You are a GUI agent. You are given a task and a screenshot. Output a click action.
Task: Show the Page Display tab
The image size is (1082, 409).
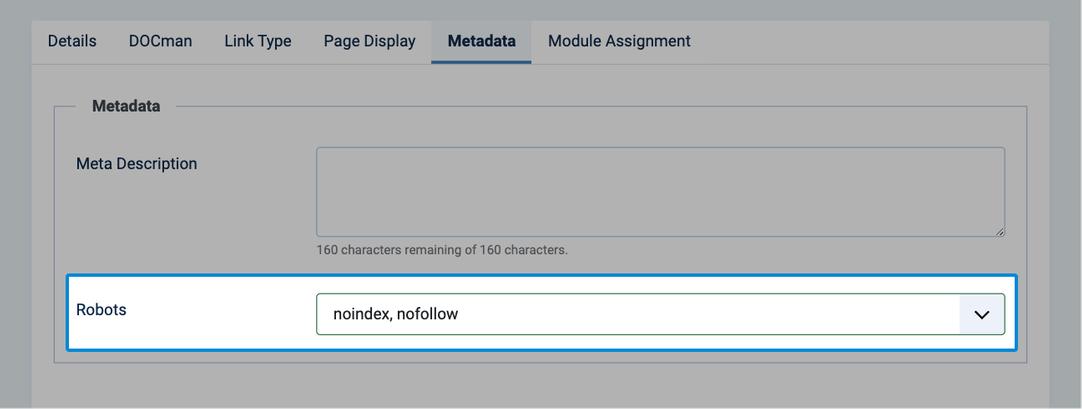(x=369, y=41)
